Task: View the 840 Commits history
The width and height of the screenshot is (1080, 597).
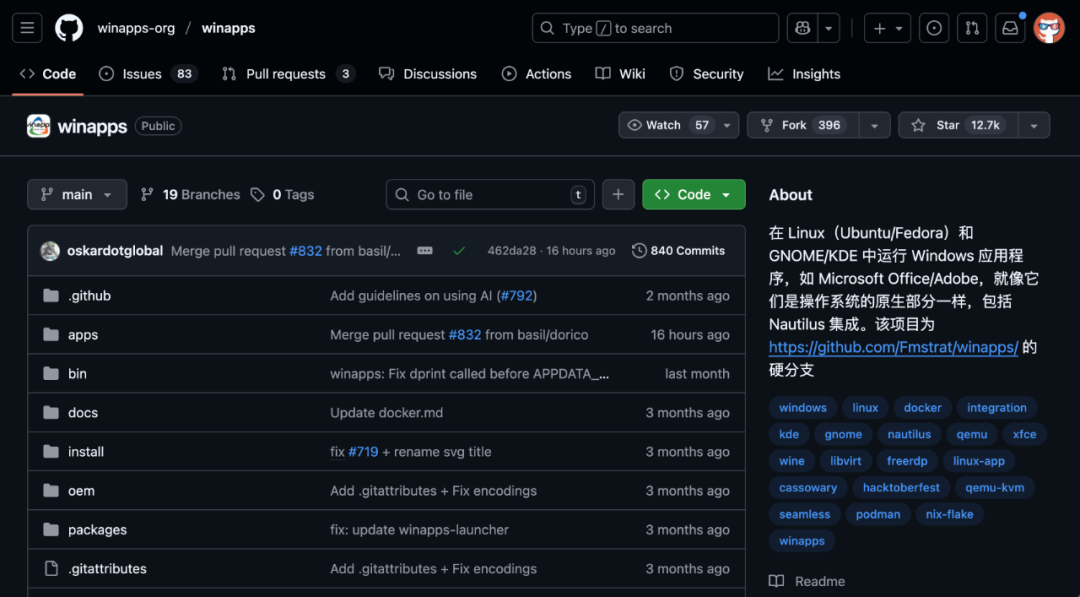Action: click(x=678, y=251)
